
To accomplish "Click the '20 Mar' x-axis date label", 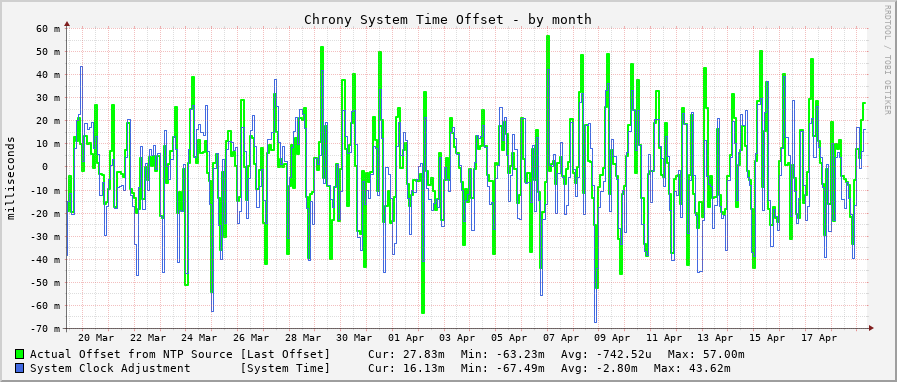I will point(96,338).
